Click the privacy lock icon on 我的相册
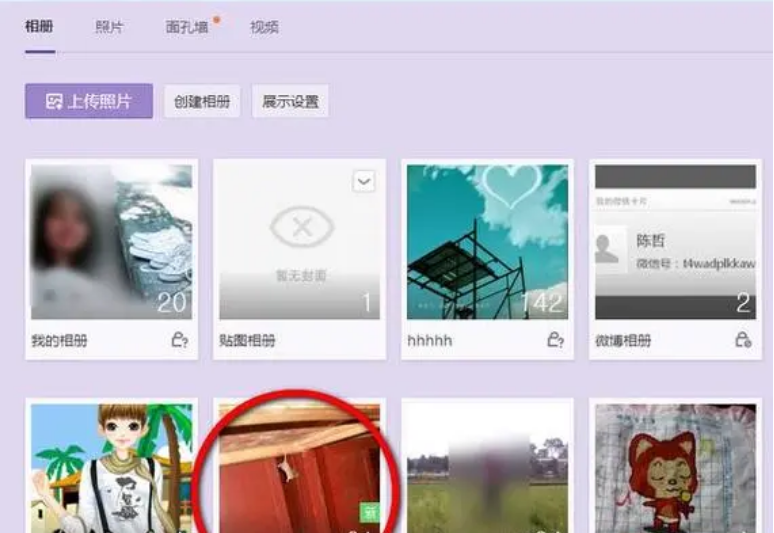Viewport: 774px width, 533px height. (180, 341)
